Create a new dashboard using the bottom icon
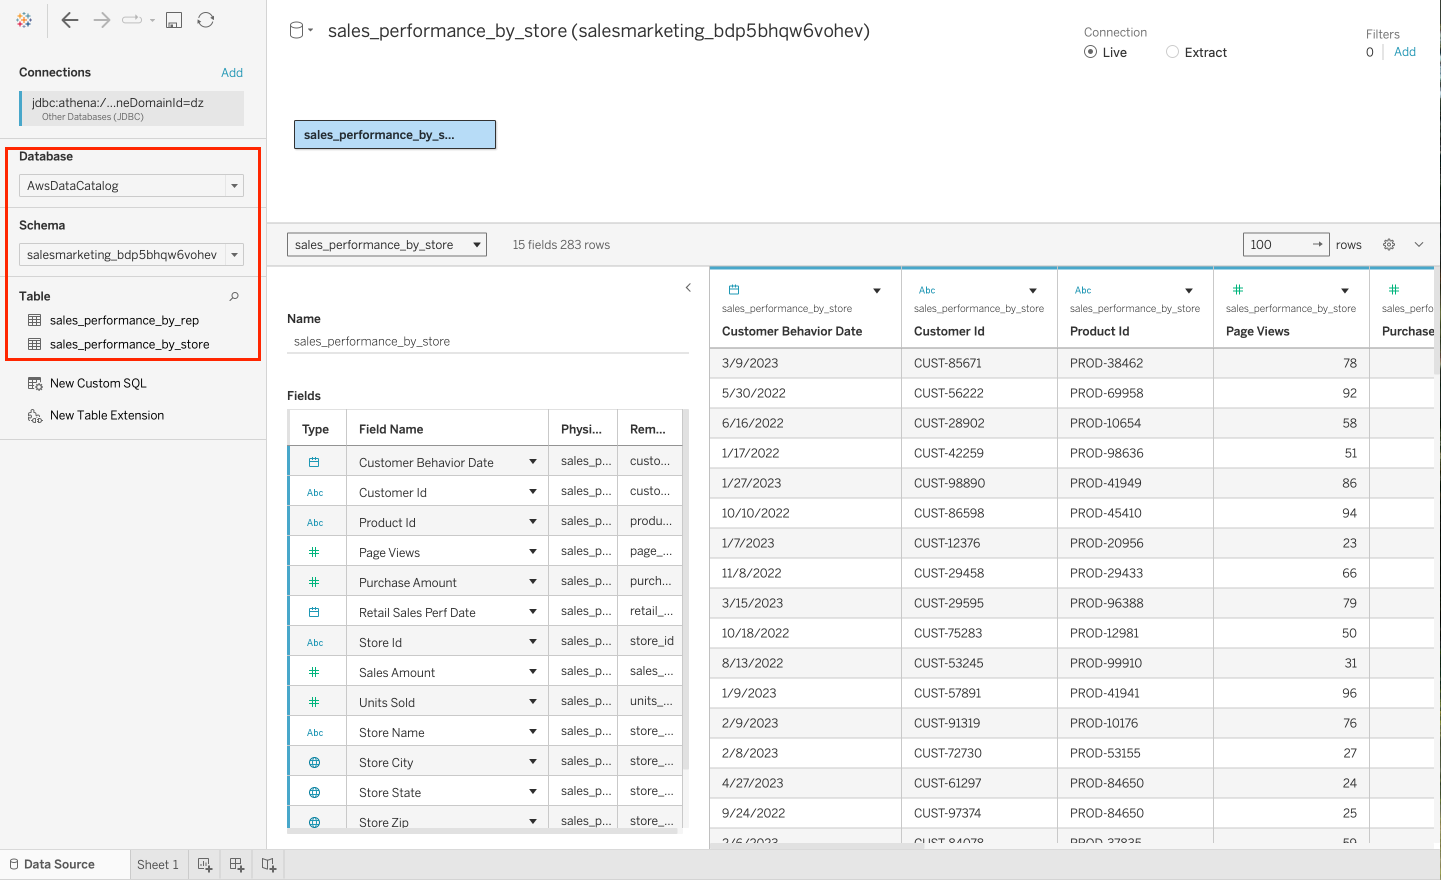The image size is (1441, 880). point(236,864)
